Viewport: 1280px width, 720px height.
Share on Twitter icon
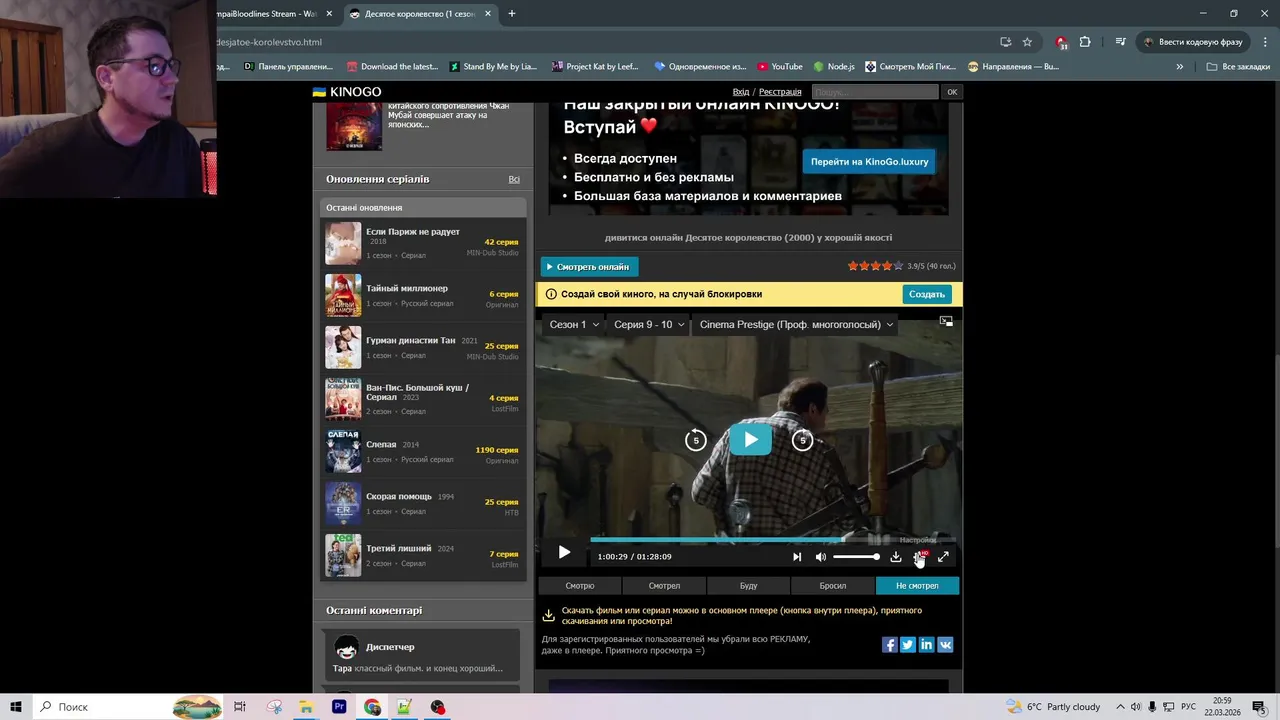pyautogui.click(x=908, y=645)
